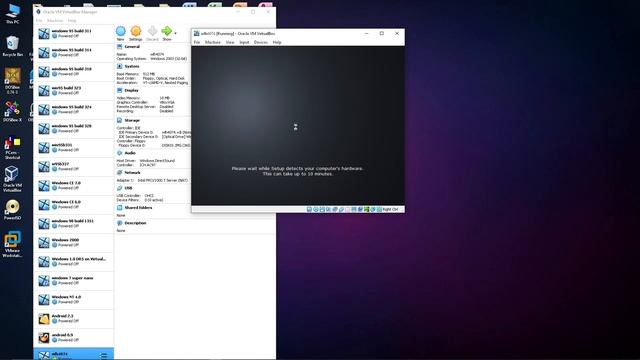
Task: Open the Audio section header
Action: [x=130, y=153]
